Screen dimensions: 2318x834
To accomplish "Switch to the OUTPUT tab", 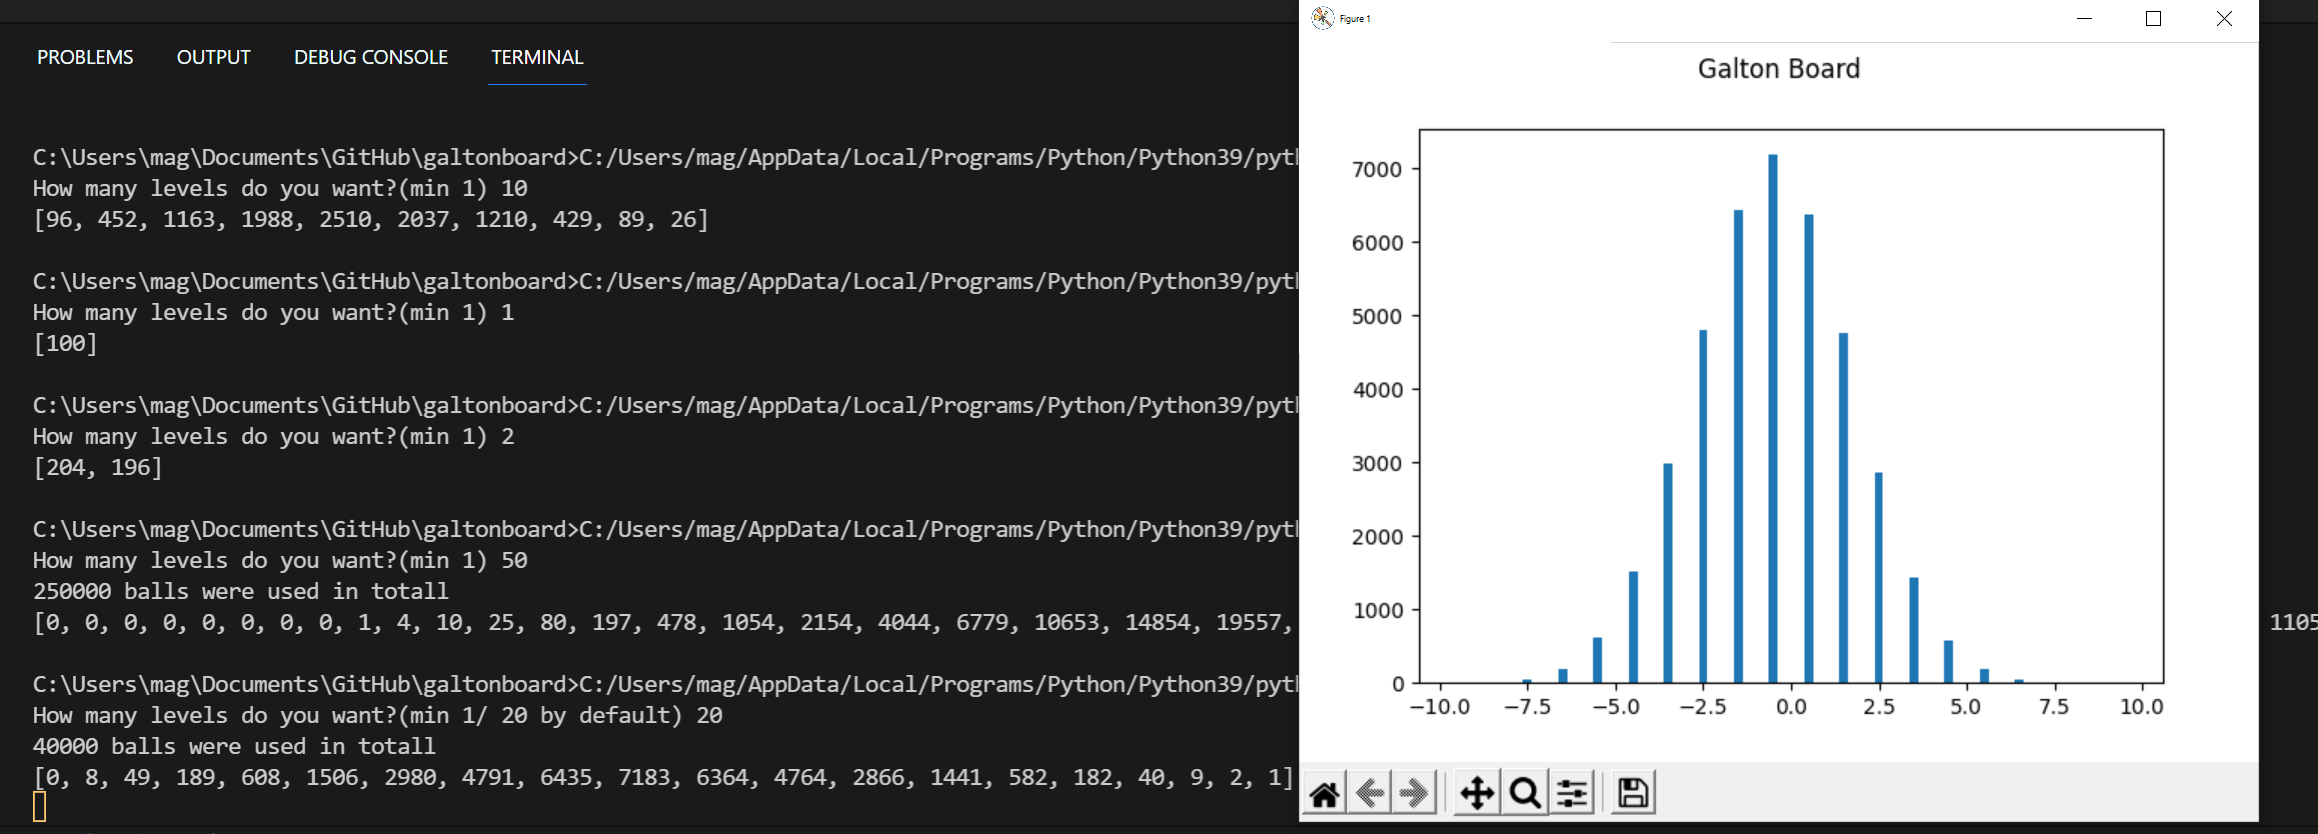I will click(214, 58).
